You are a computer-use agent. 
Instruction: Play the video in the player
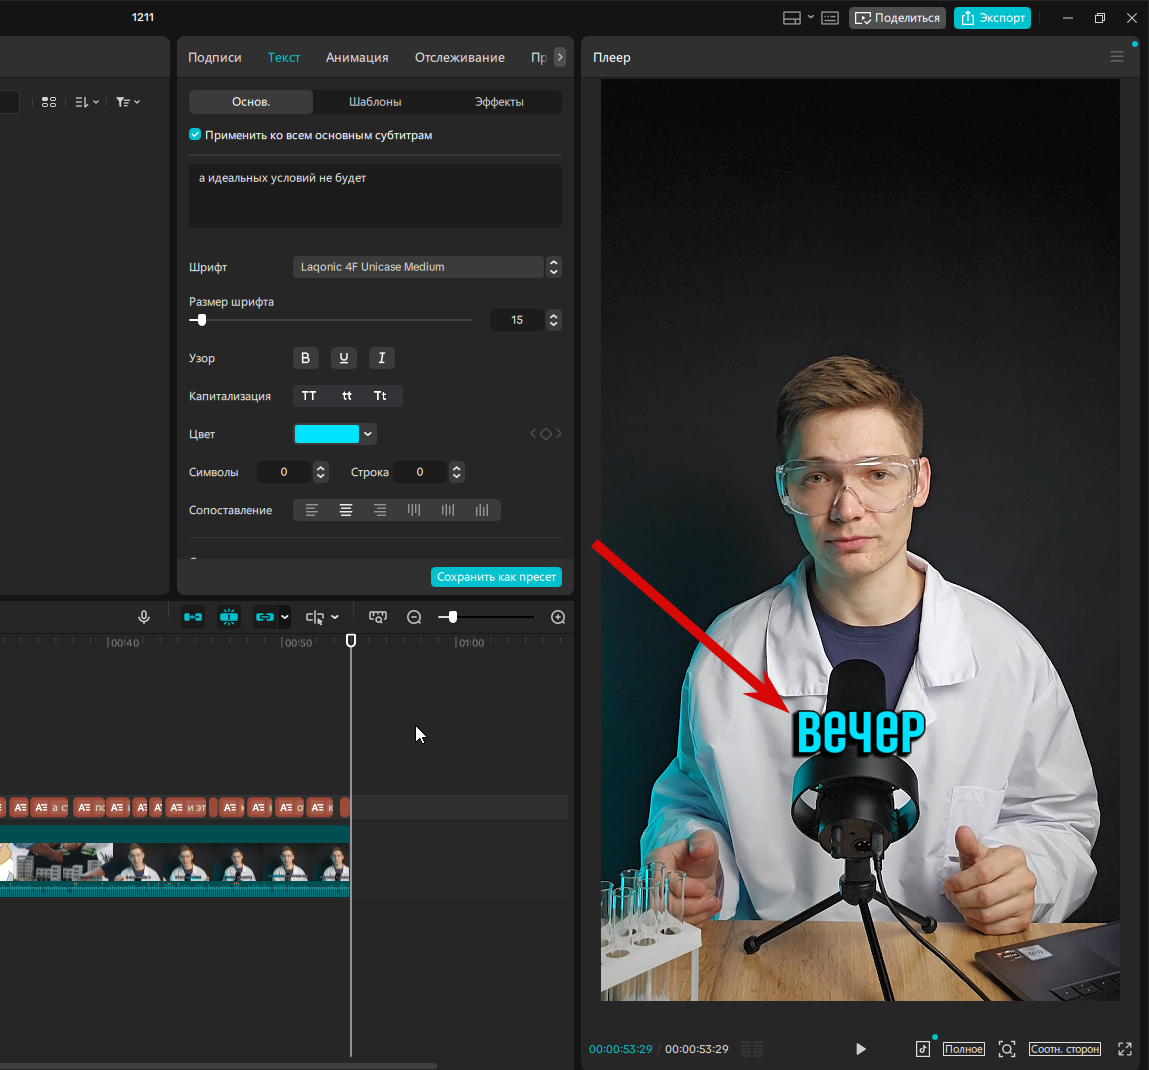(x=861, y=1049)
